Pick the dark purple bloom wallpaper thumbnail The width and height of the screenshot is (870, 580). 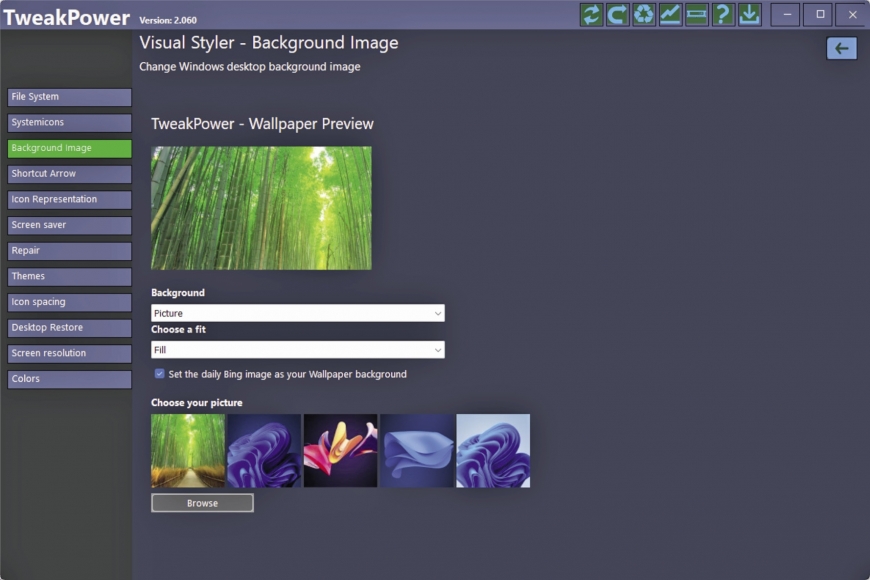(264, 451)
